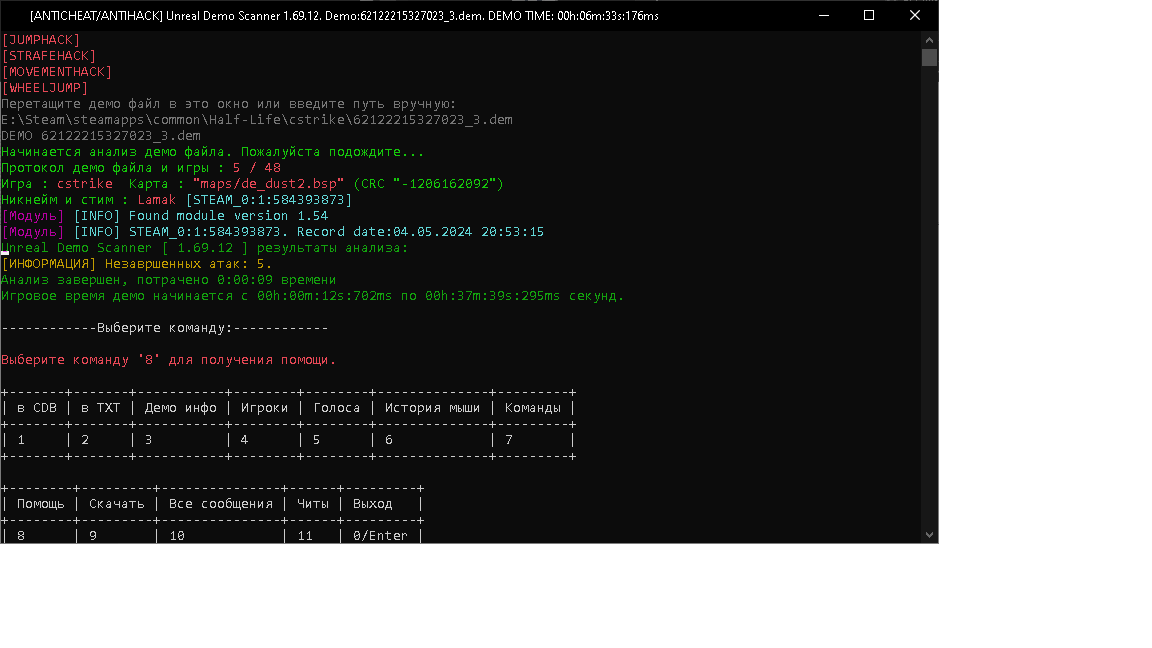Image resolution: width=1152 pixels, height=648 pixels.
Task: Click the red help hint line
Action: pos(169,360)
